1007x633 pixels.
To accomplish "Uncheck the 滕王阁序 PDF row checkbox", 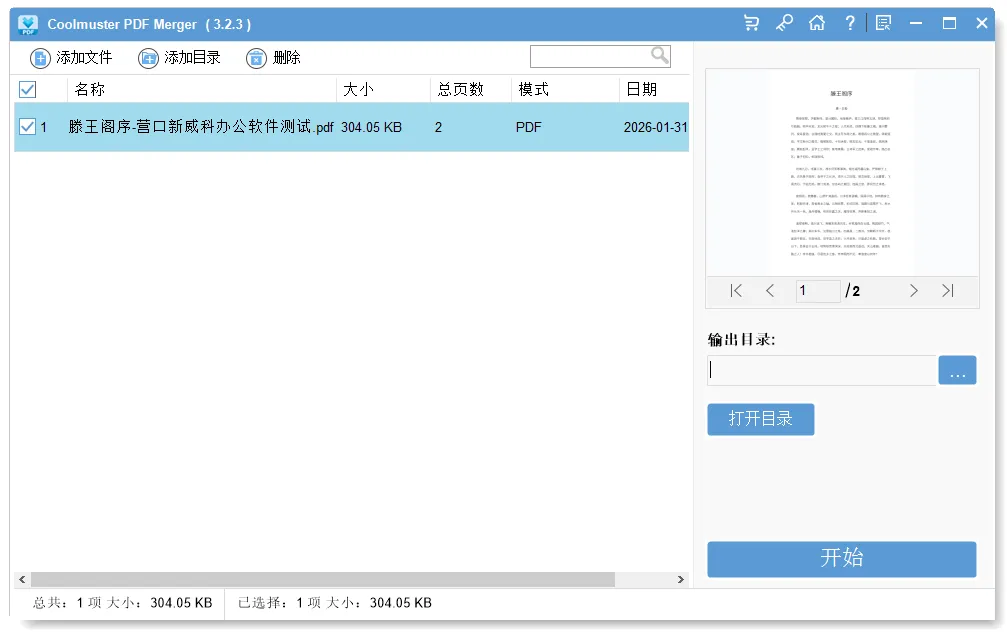I will pyautogui.click(x=27, y=126).
